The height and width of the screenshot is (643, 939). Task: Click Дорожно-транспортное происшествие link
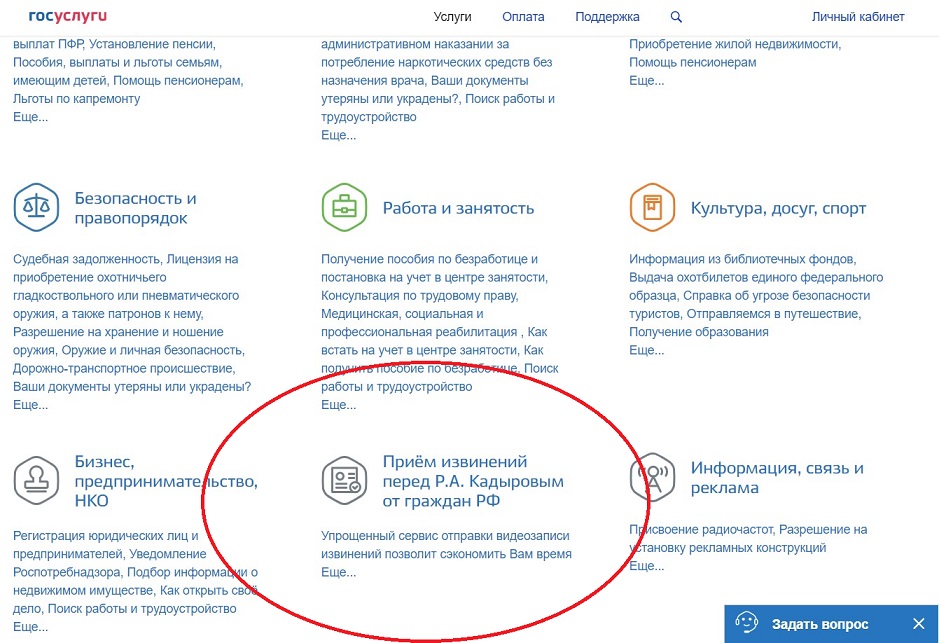tap(124, 368)
